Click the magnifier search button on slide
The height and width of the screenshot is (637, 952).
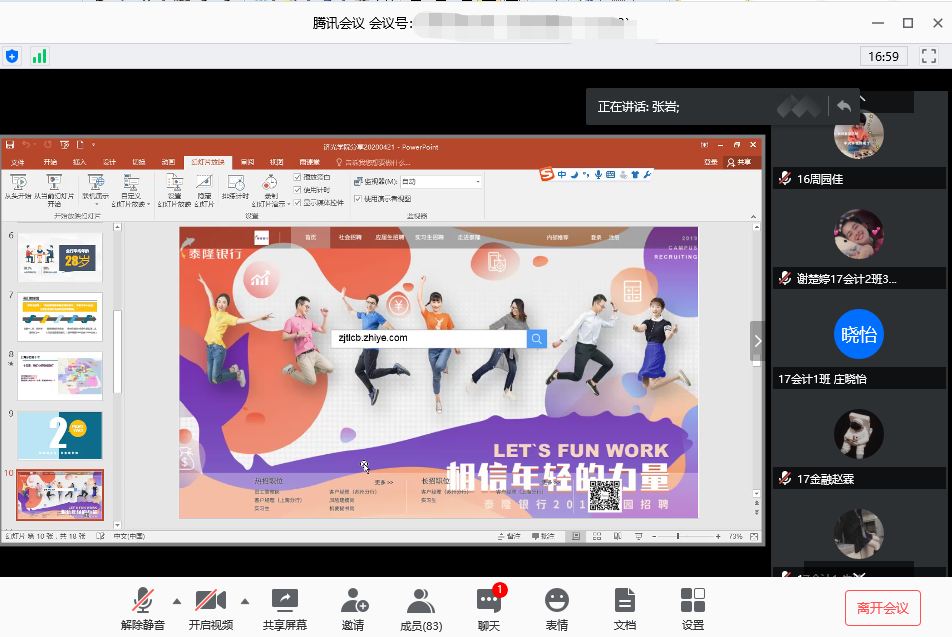537,338
